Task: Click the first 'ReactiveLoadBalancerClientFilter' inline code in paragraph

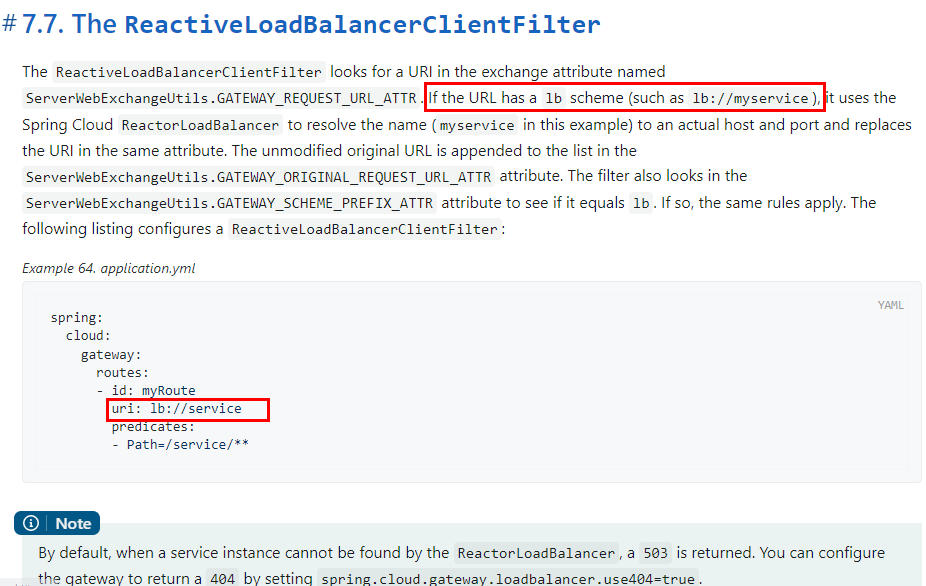Action: [189, 72]
